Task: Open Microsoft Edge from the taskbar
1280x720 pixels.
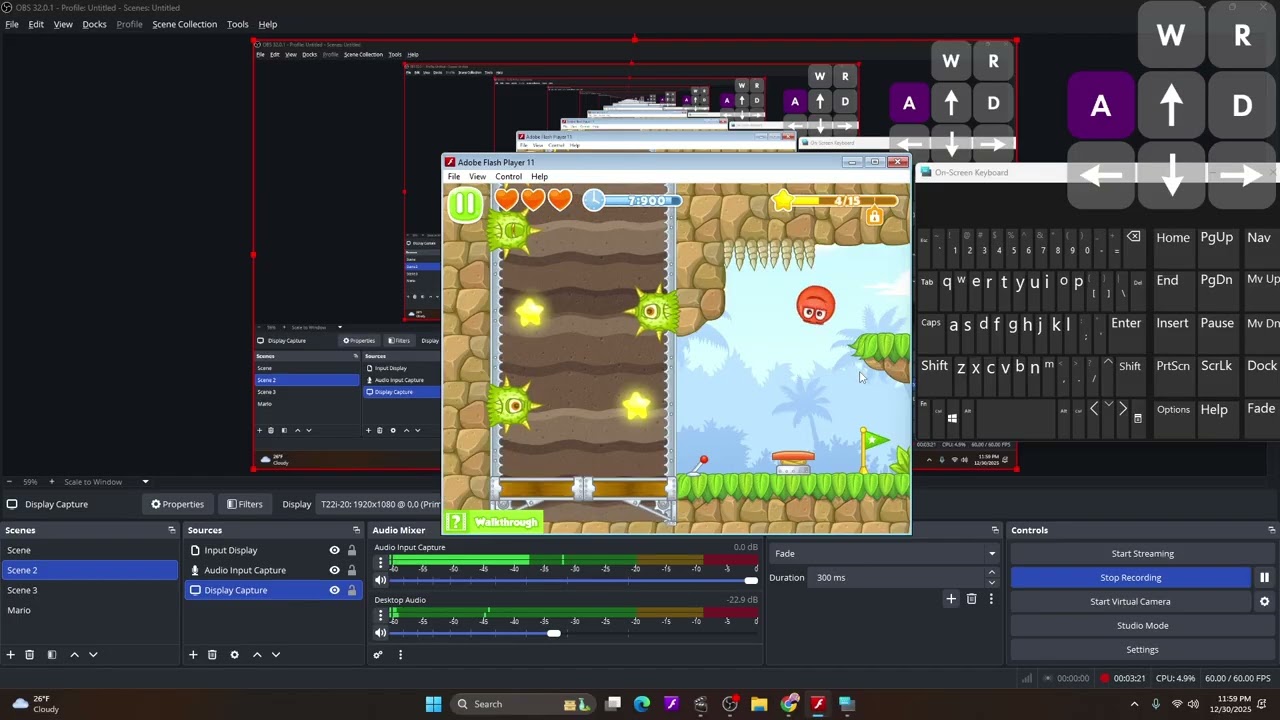Action: 641,704
